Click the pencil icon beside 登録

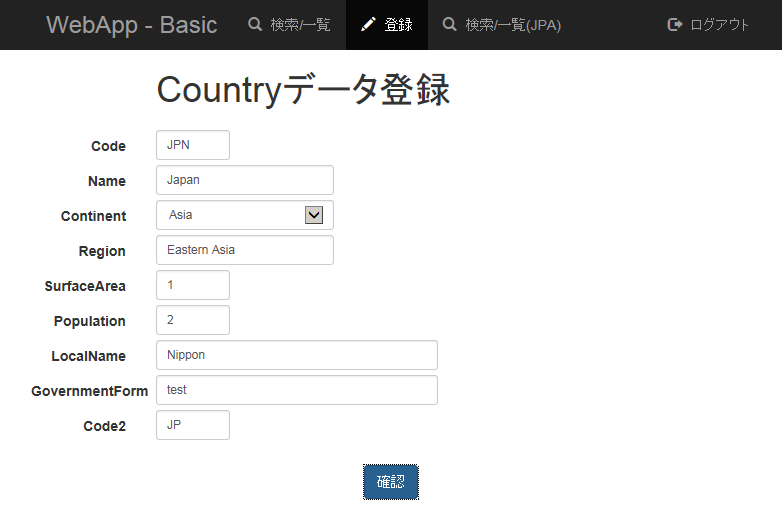pos(368,24)
